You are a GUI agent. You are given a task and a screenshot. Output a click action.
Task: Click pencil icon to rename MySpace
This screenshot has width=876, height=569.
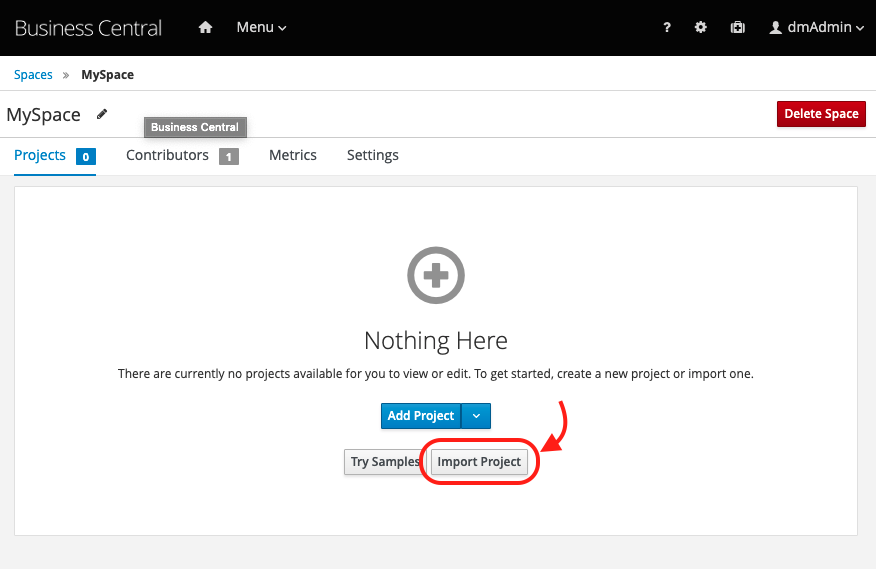102,114
